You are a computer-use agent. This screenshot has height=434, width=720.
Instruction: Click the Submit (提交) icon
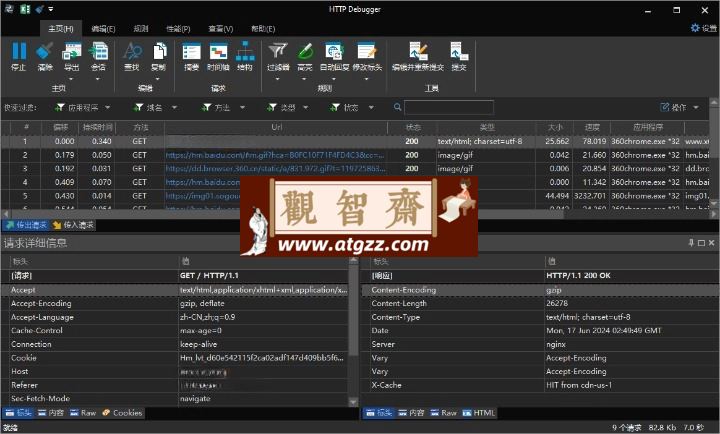459,51
